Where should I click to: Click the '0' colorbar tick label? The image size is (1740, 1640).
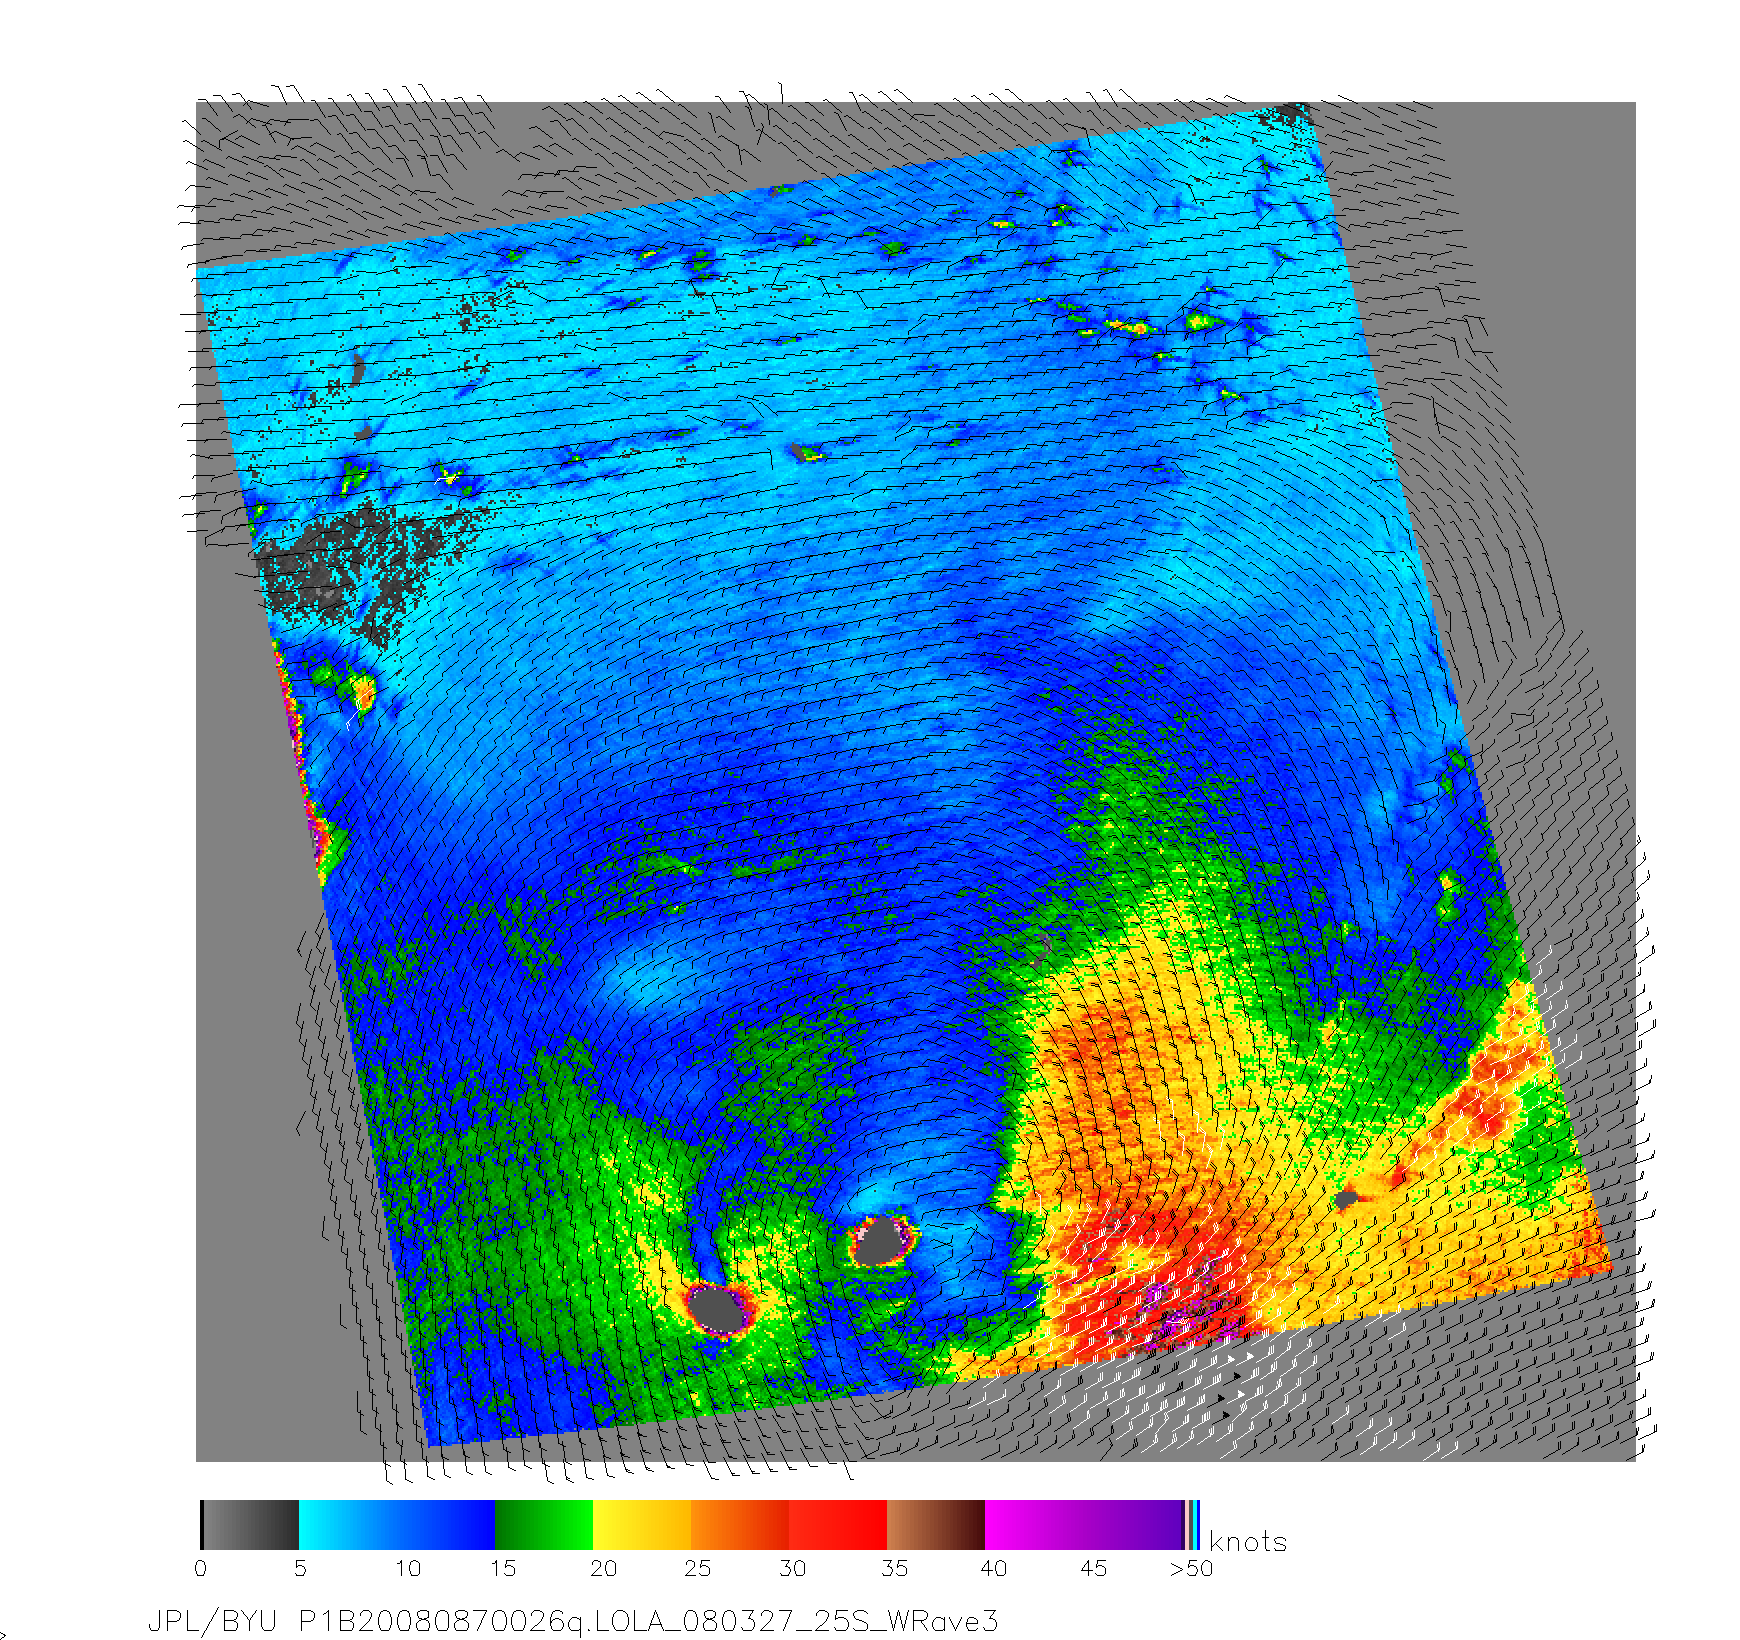pos(201,1568)
